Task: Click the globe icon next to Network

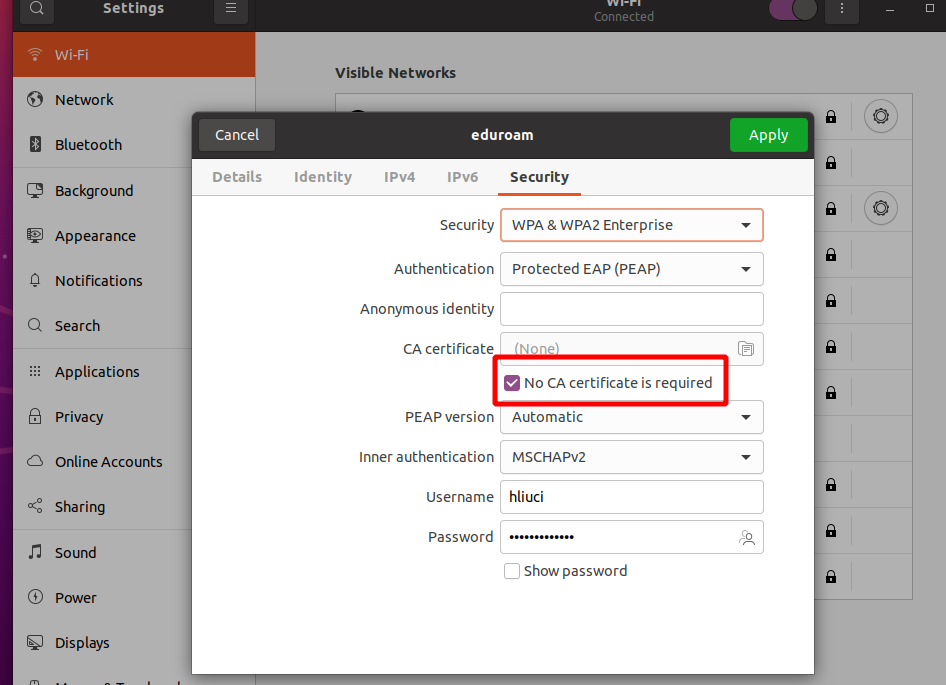Action: pyautogui.click(x=35, y=99)
